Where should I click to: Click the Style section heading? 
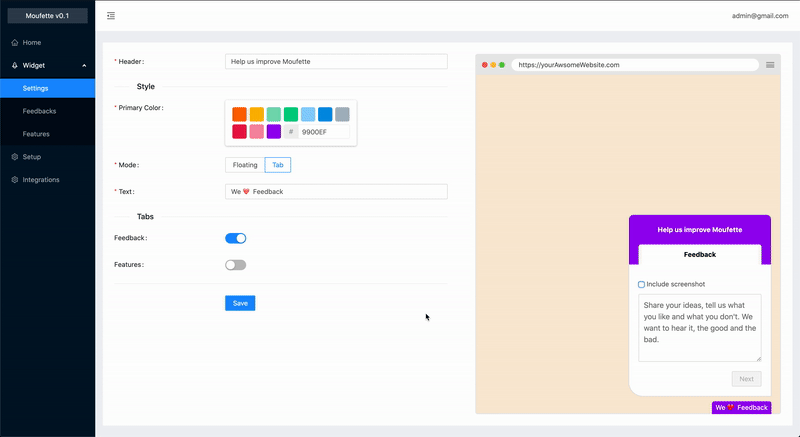[x=145, y=87]
